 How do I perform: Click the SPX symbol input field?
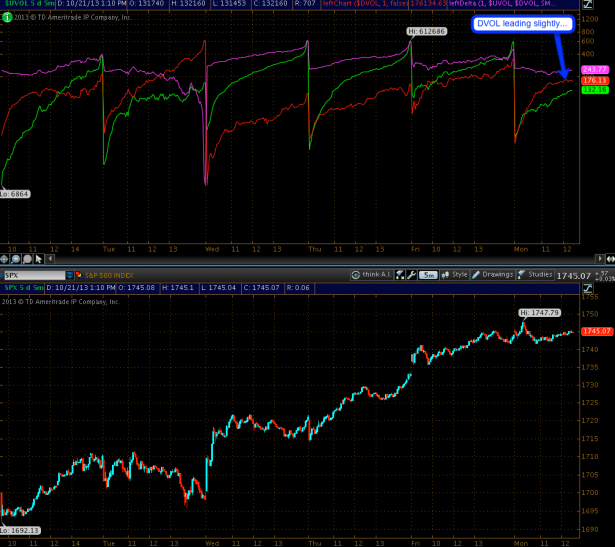(34, 275)
